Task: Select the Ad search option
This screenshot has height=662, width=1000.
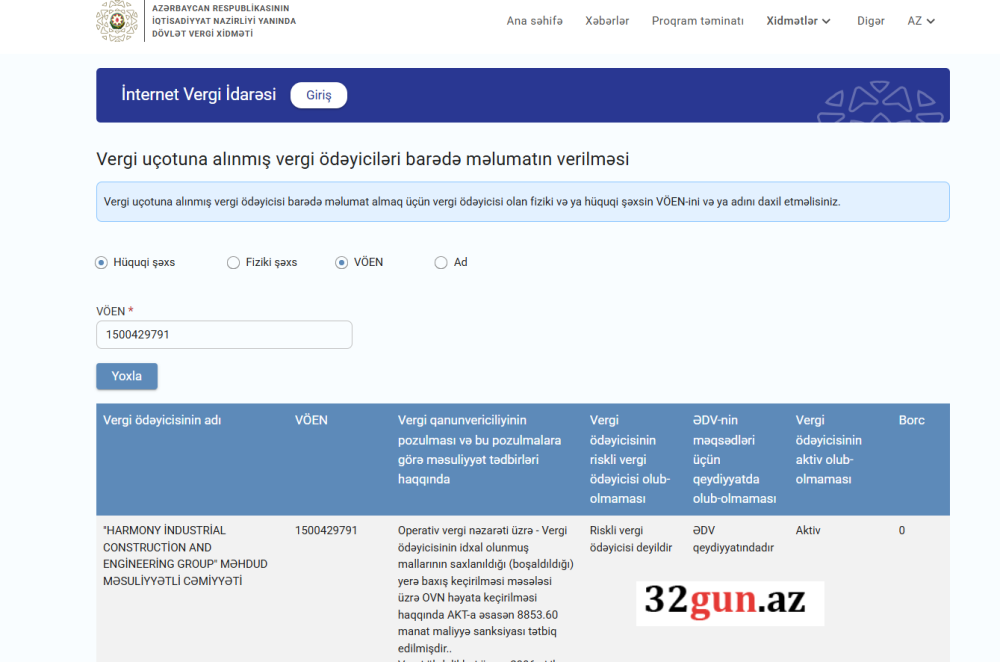Action: (x=440, y=262)
